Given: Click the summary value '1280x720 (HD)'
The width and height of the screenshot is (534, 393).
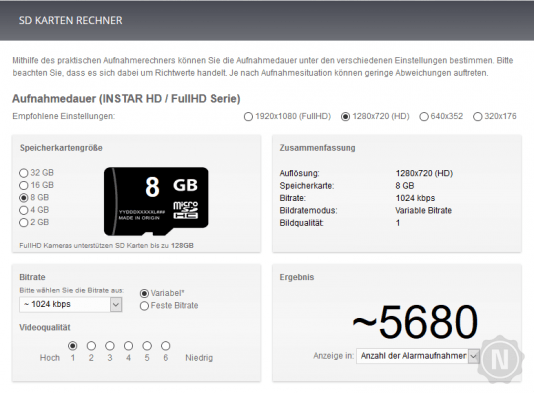Looking at the screenshot, I should (x=424, y=173).
